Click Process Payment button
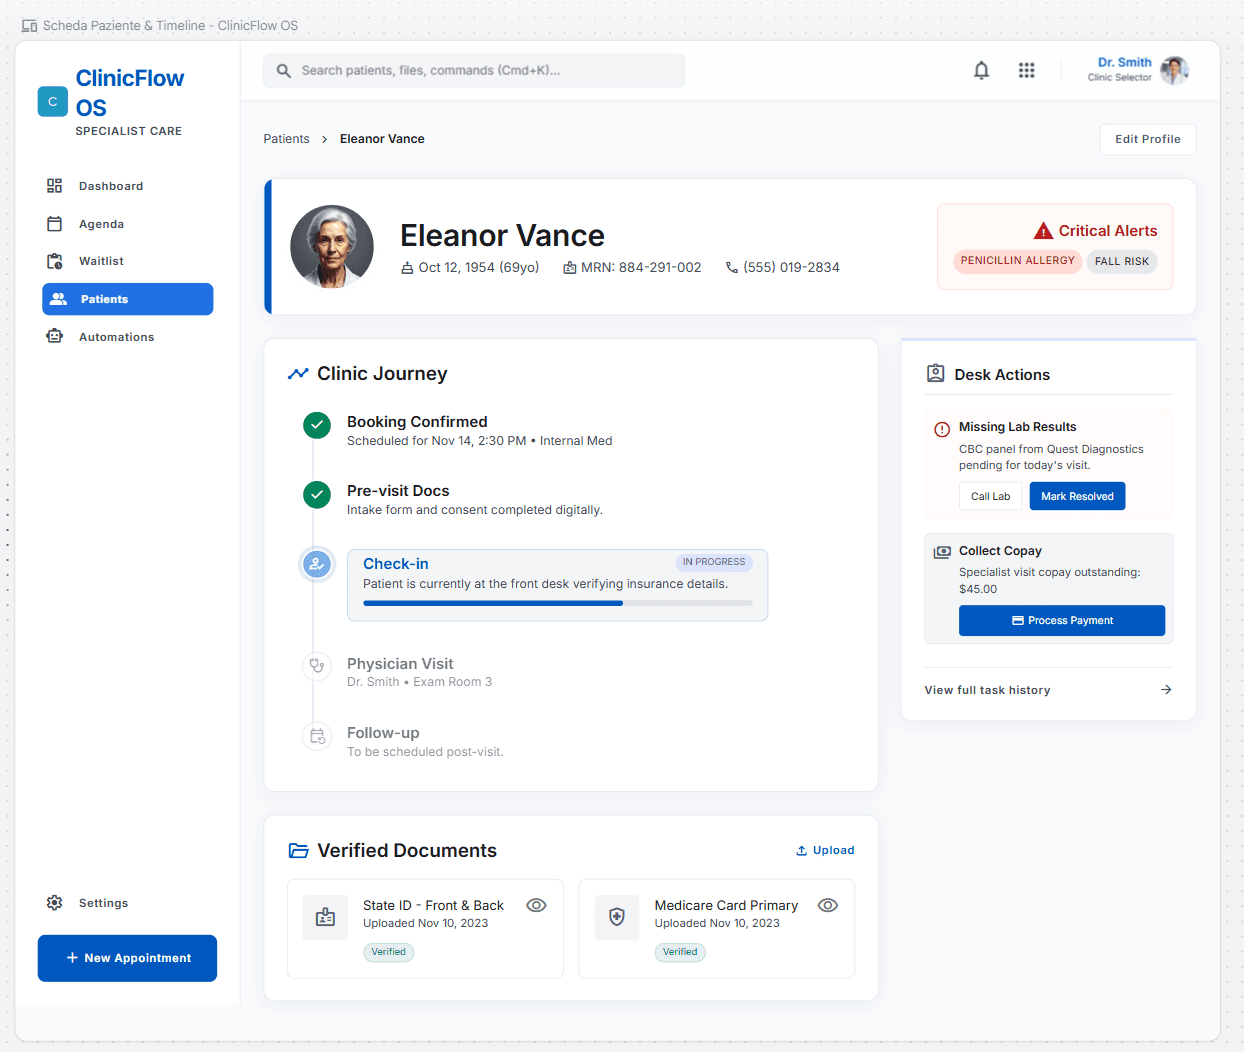Screen dimensions: 1244x1052 pyautogui.click(x=1062, y=620)
